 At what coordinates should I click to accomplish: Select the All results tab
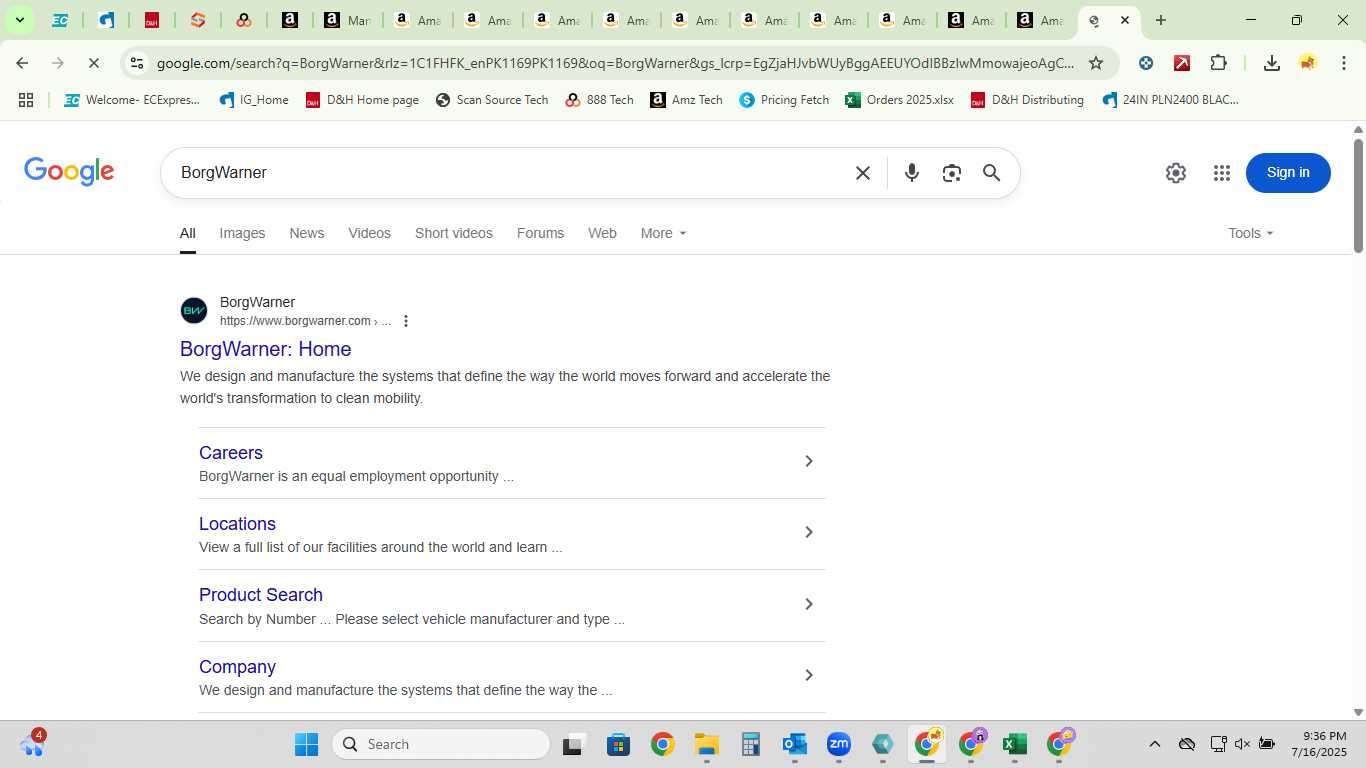188,233
